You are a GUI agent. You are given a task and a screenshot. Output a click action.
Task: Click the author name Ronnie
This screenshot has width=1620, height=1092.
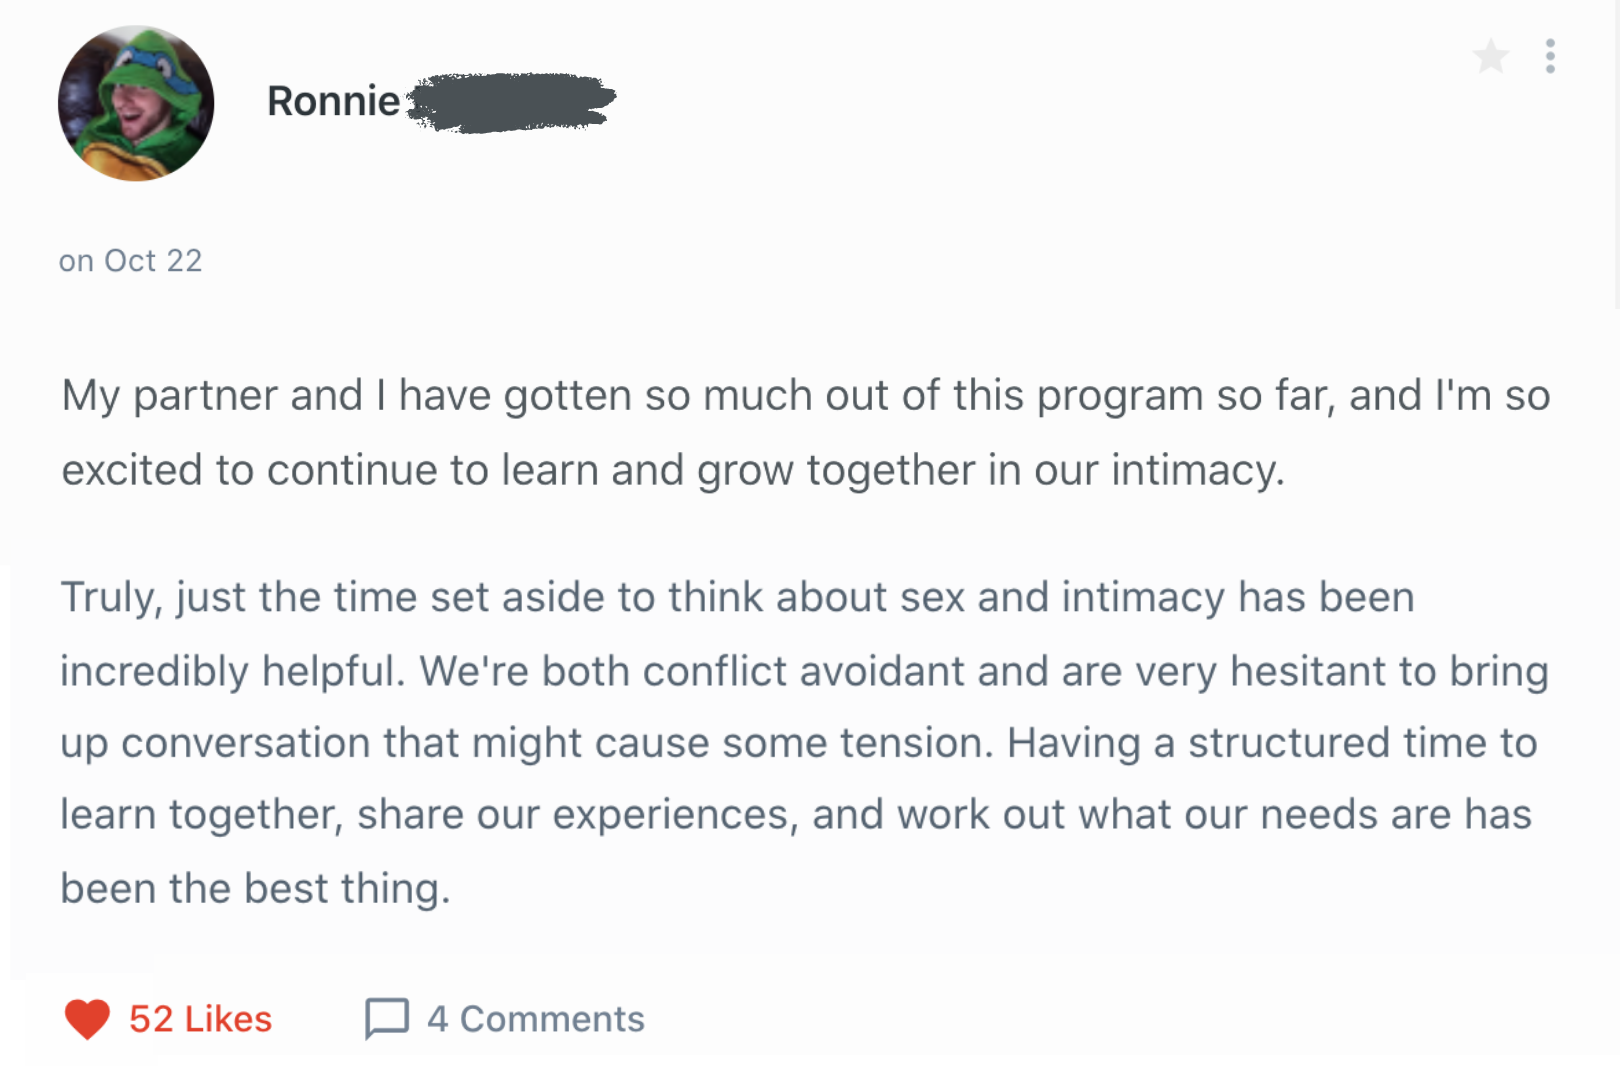(333, 101)
